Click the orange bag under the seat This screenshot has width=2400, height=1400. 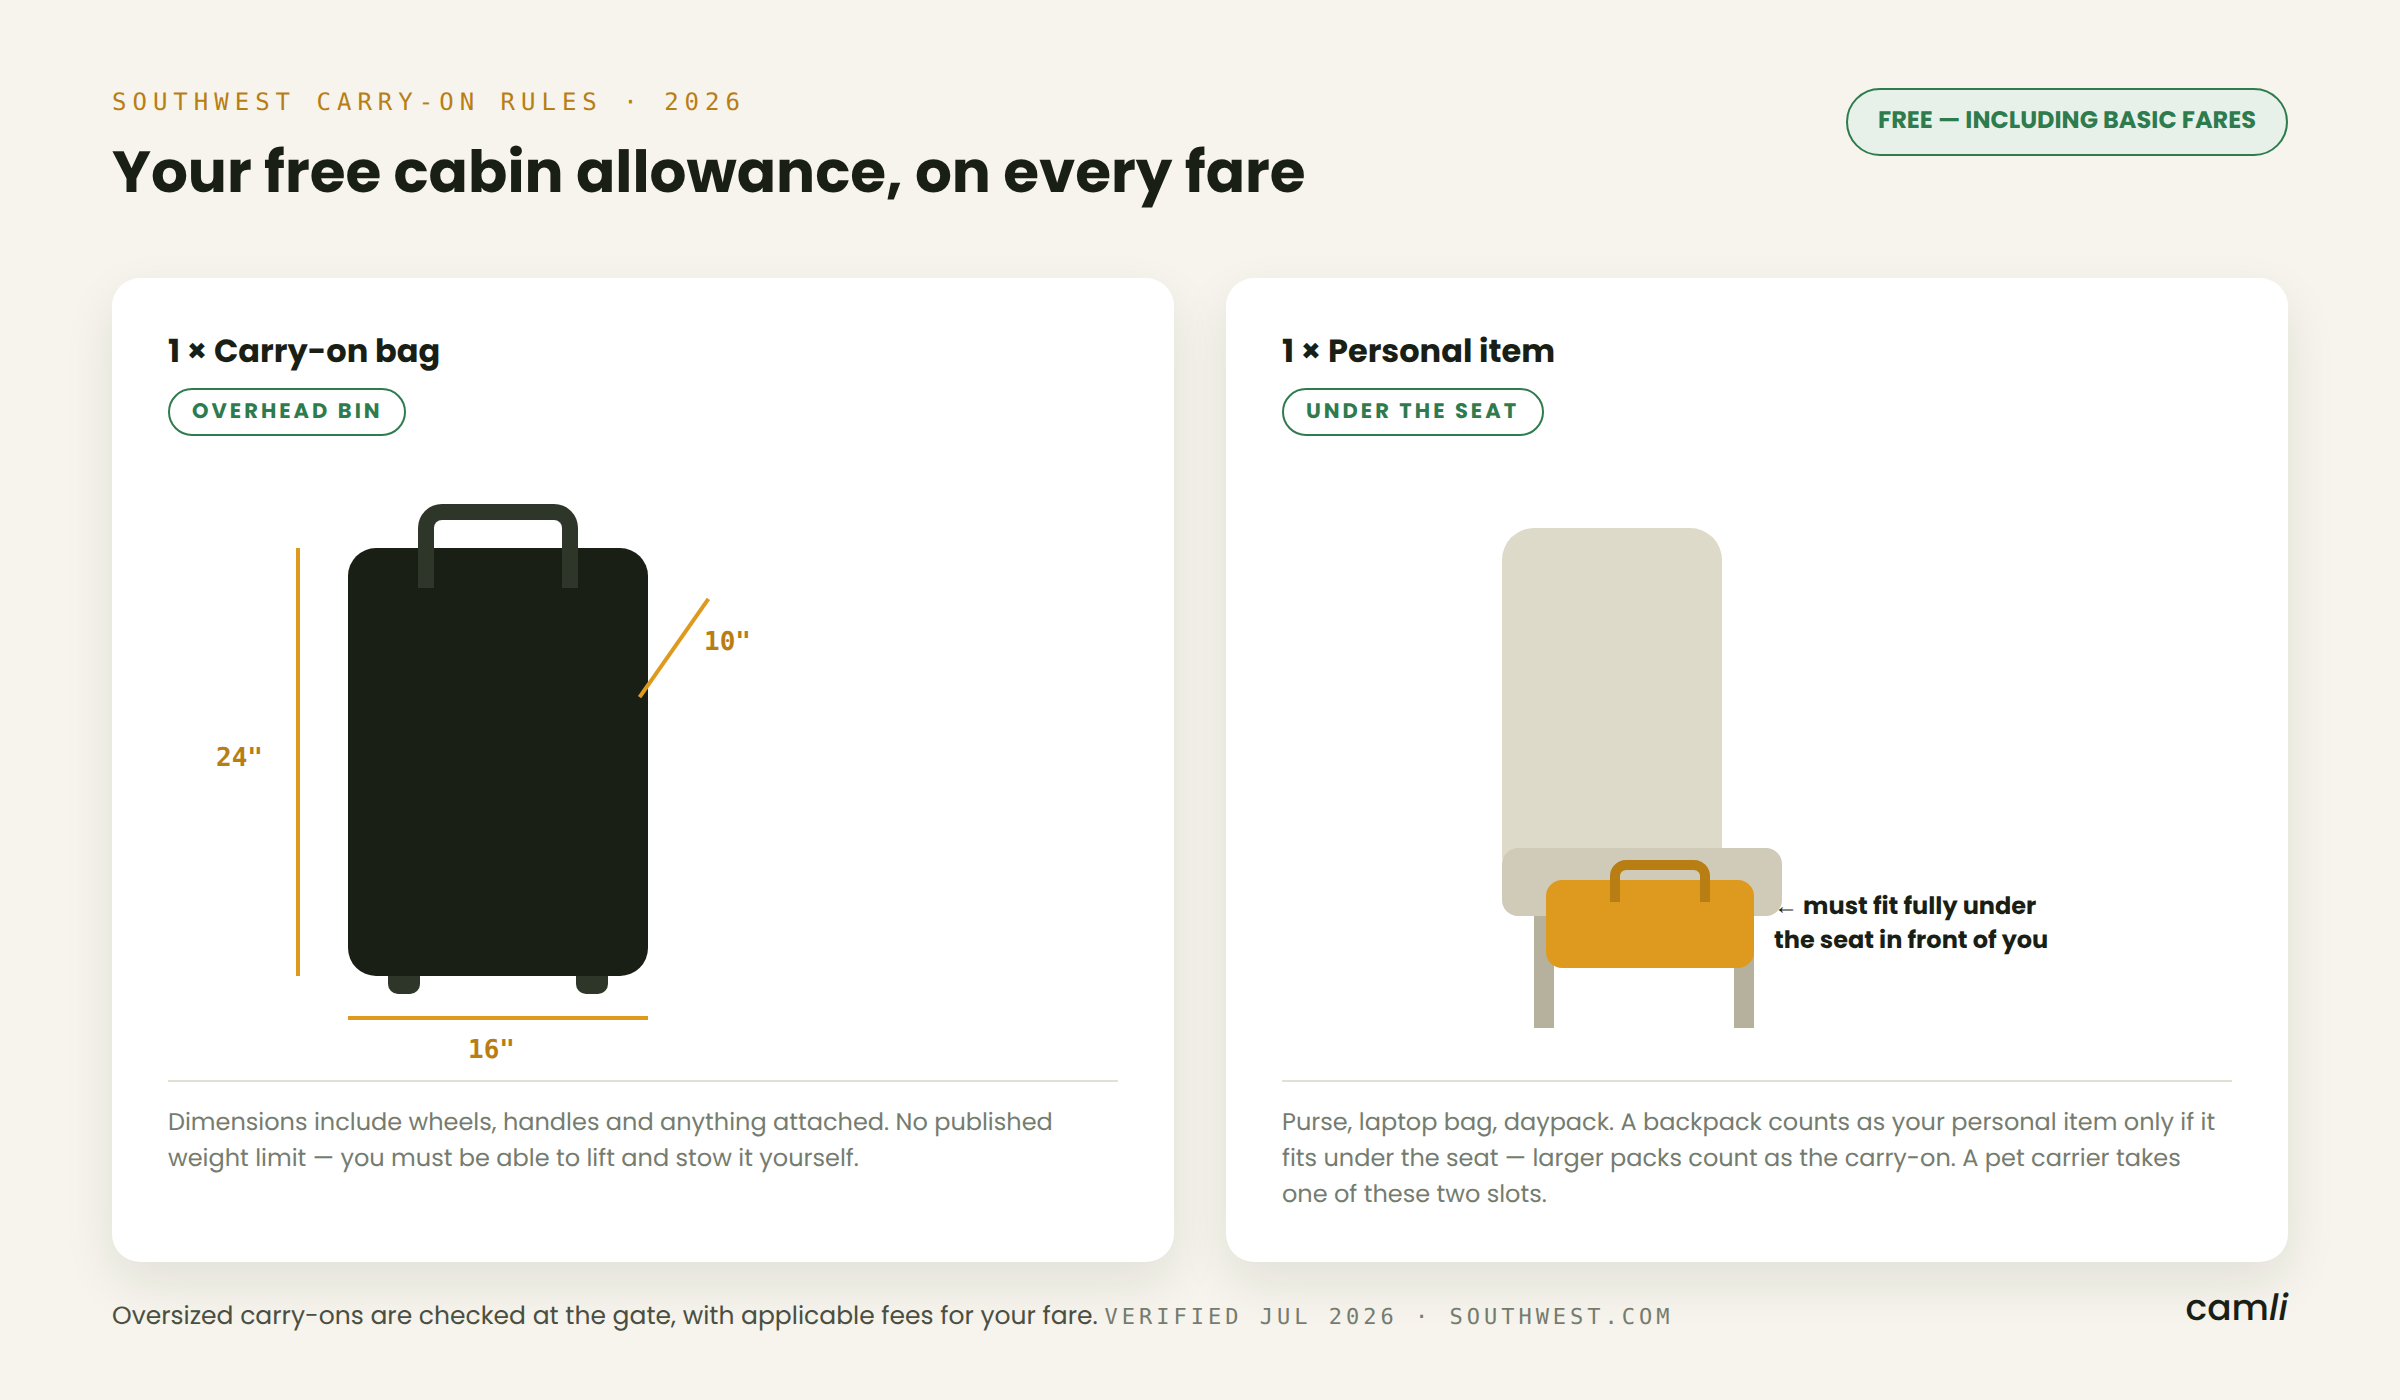coord(1650,914)
